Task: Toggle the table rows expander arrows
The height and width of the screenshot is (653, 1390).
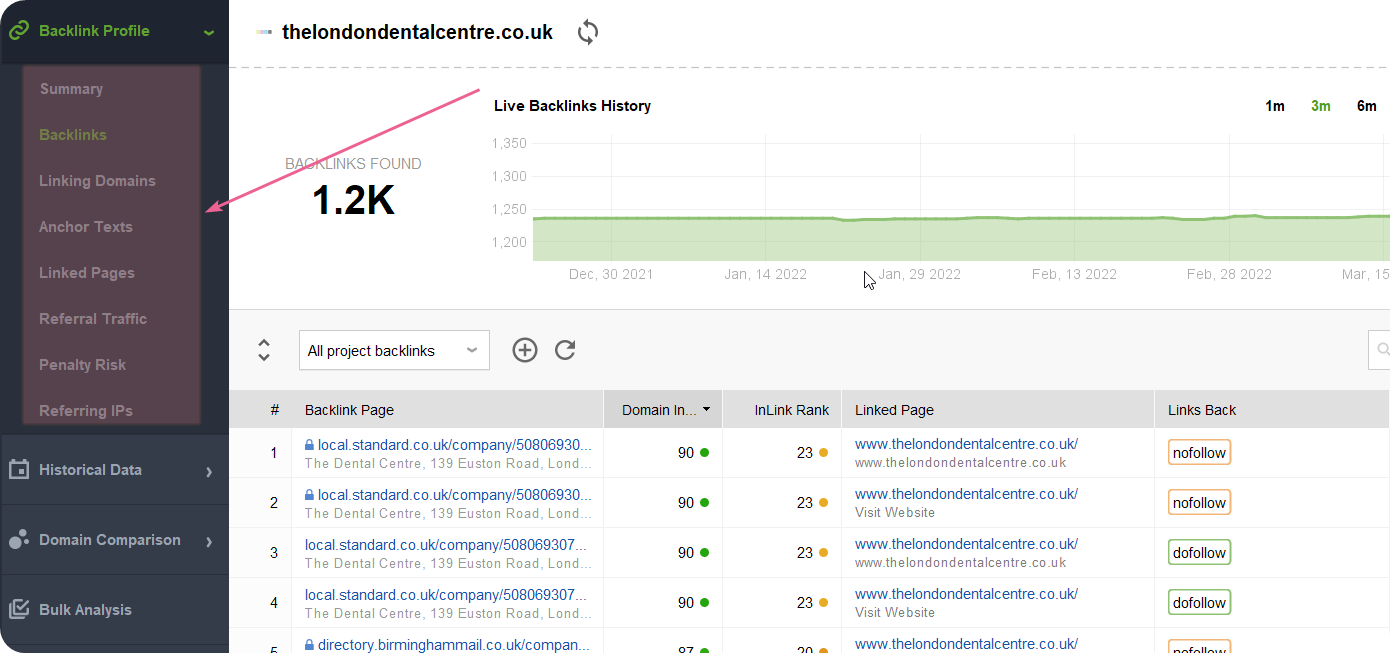Action: click(263, 350)
